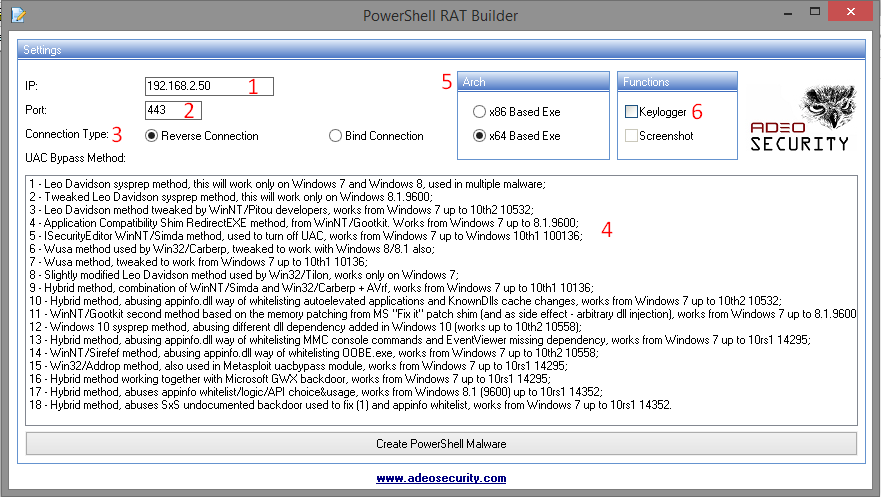Select method 16 Hybrid GWX backdoor method

point(290,379)
